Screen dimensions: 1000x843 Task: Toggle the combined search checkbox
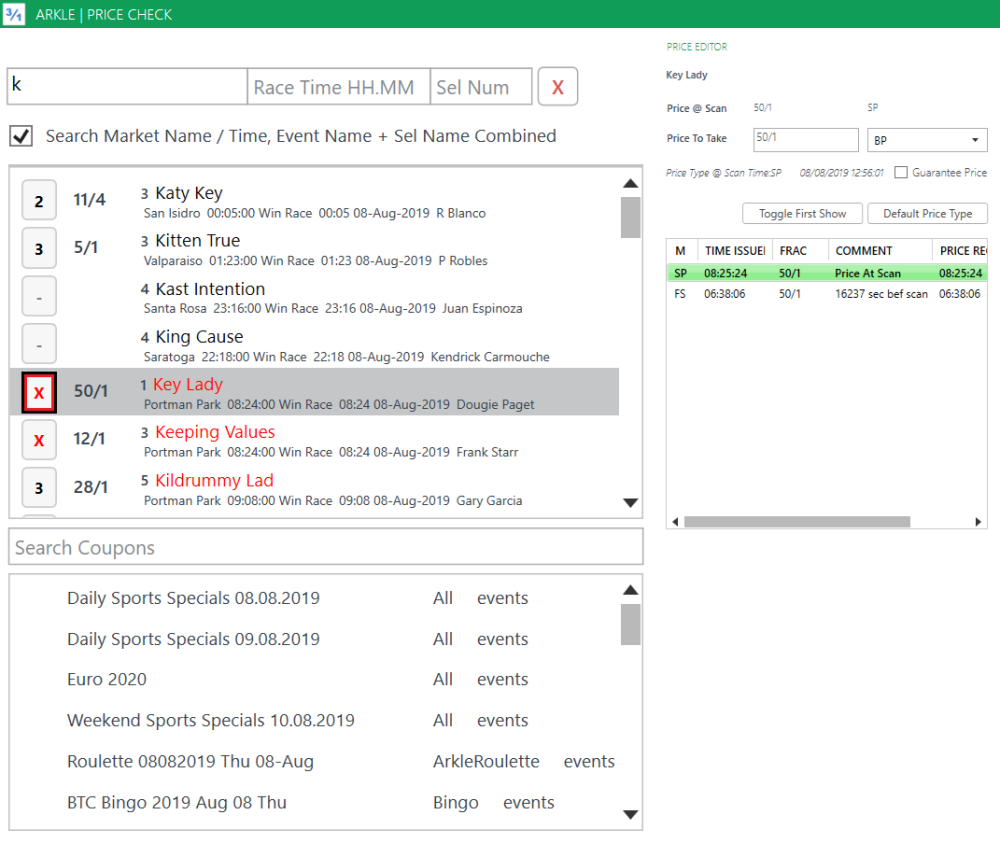click(x=21, y=136)
